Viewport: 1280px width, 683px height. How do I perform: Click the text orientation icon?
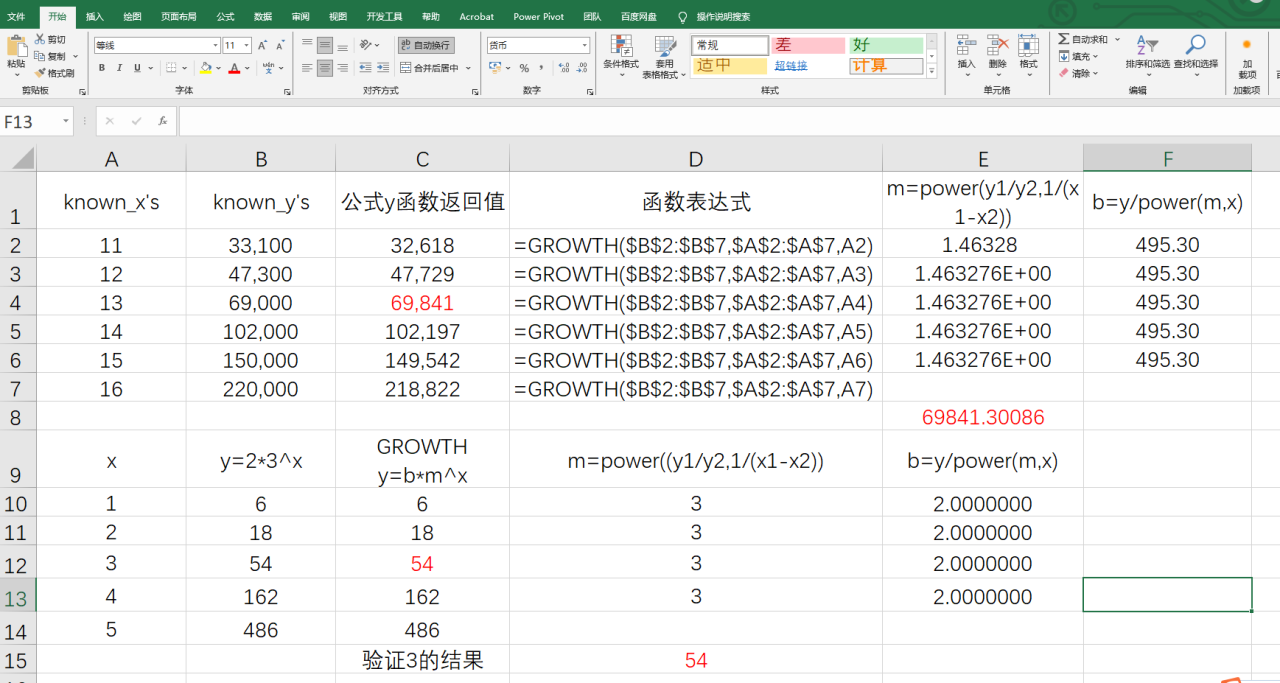[x=366, y=45]
